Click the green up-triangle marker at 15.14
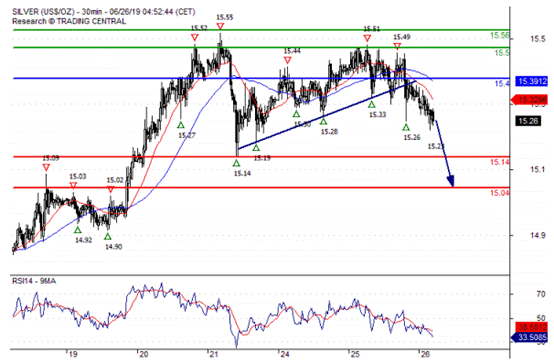Image resolution: width=554 pixels, height=364 pixels. tap(236, 163)
